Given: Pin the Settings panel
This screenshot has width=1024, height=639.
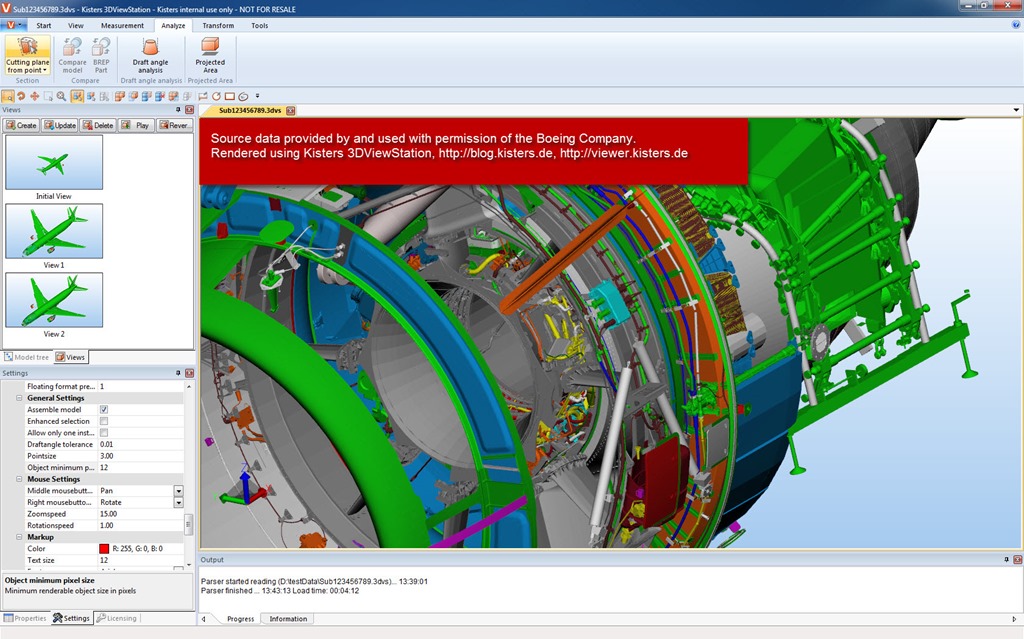Looking at the screenshot, I should (178, 373).
